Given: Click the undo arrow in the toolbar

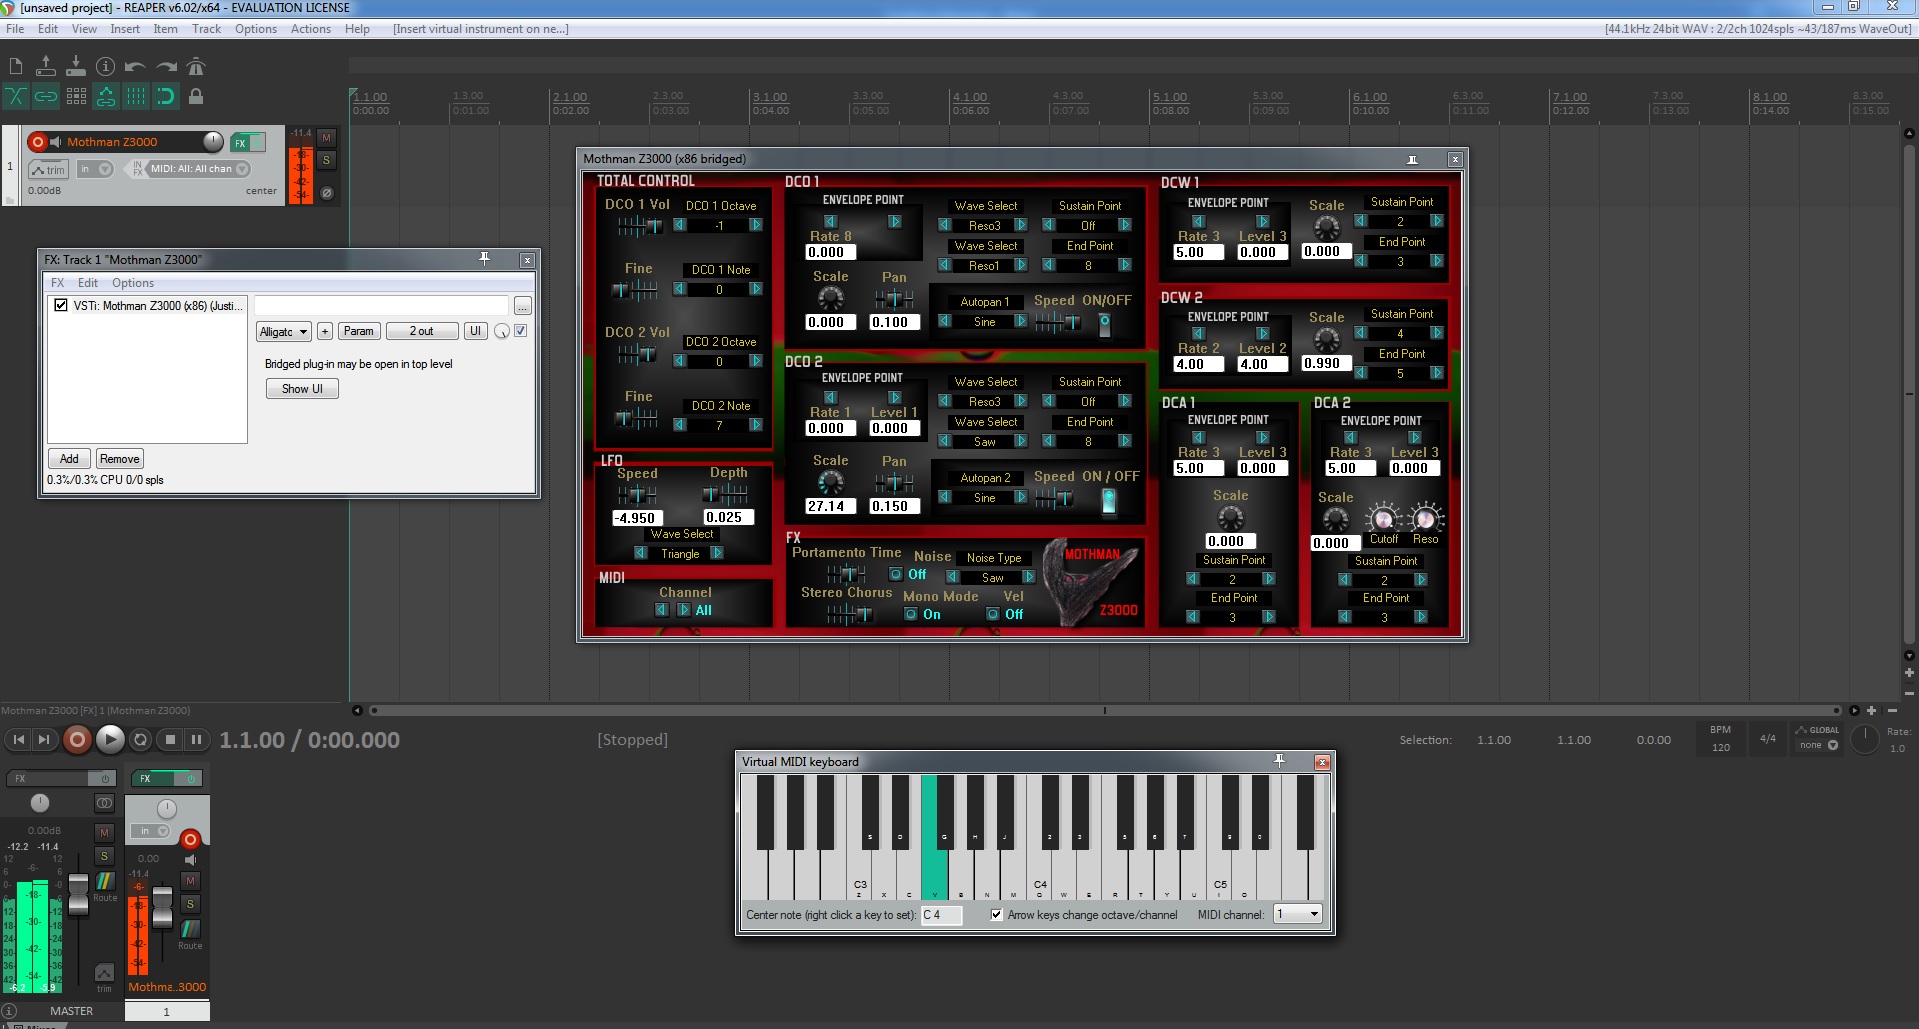Looking at the screenshot, I should click(135, 67).
